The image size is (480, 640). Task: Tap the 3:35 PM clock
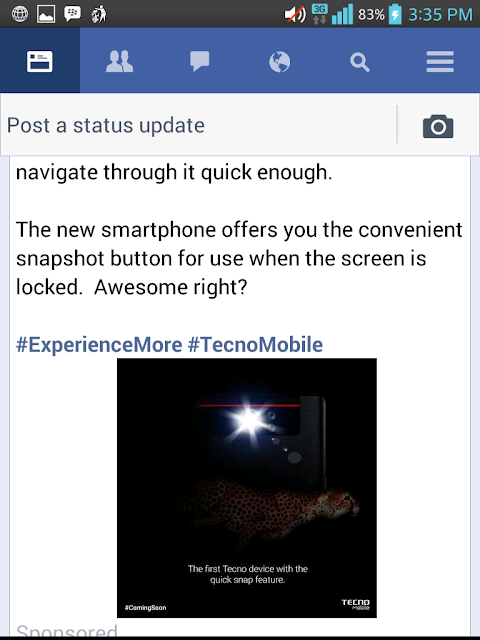tap(440, 15)
